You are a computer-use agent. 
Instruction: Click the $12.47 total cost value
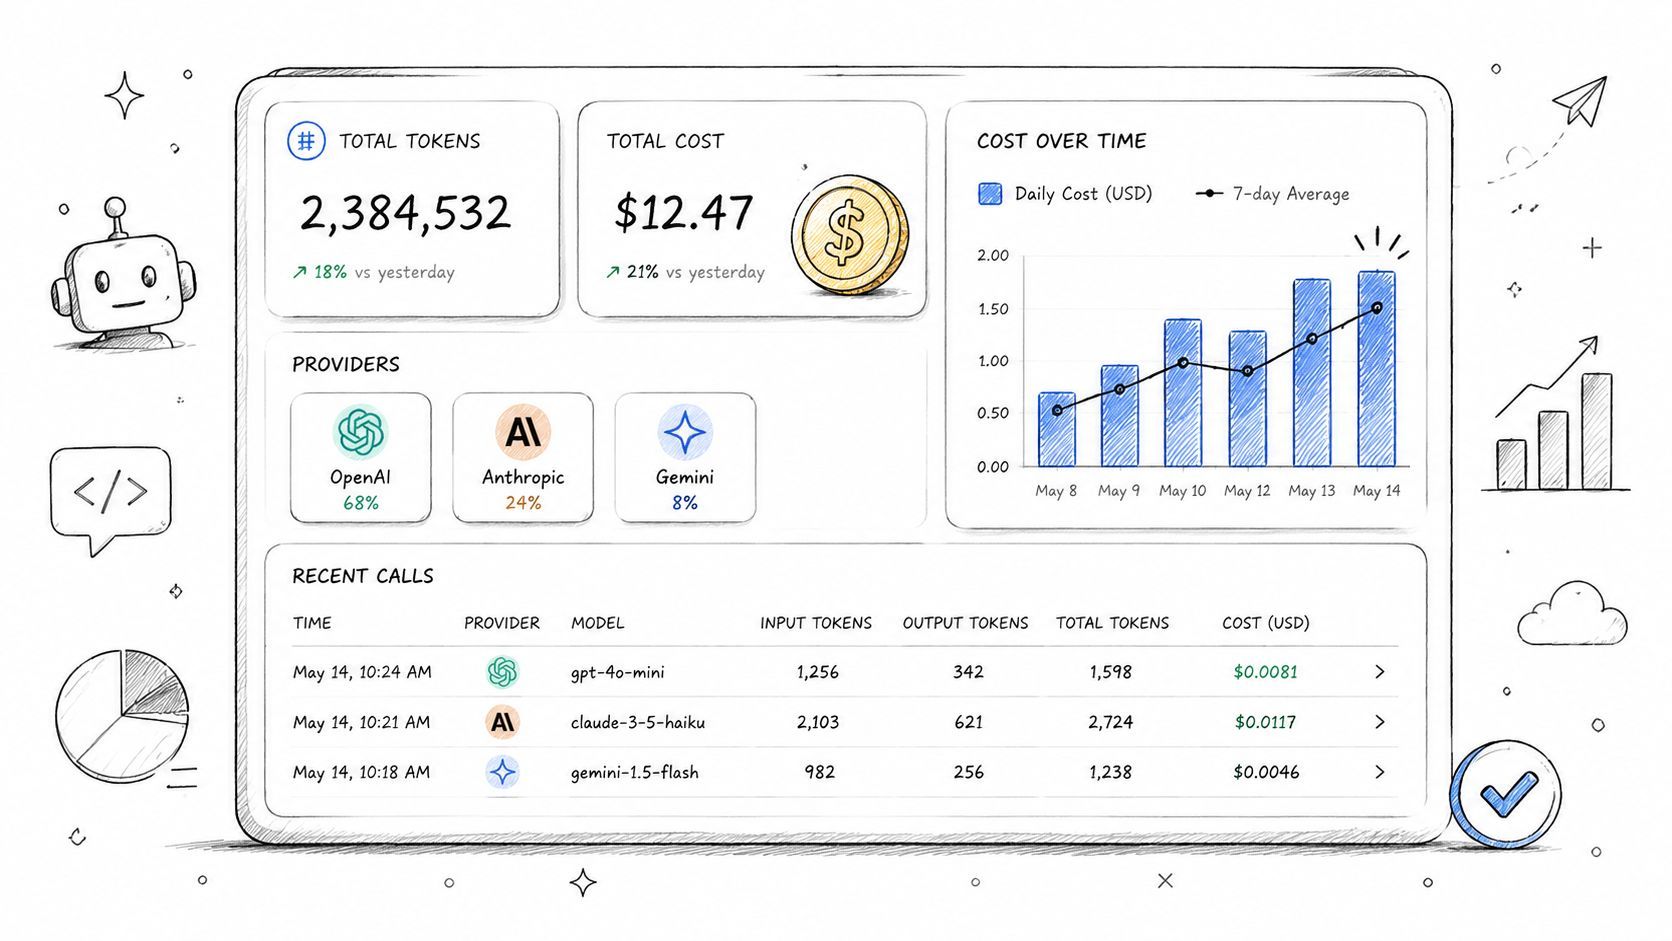[684, 213]
